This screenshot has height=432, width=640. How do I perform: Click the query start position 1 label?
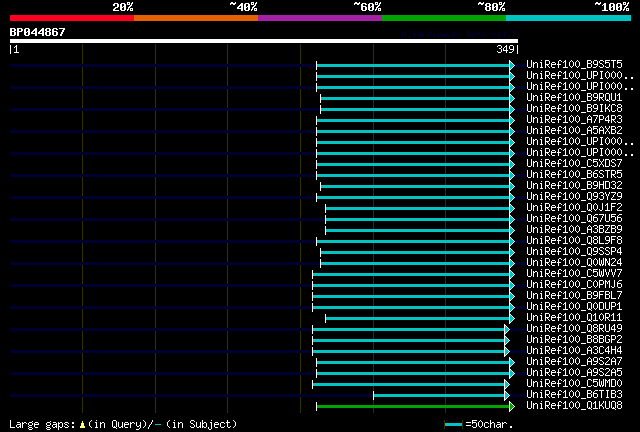[x=16, y=49]
